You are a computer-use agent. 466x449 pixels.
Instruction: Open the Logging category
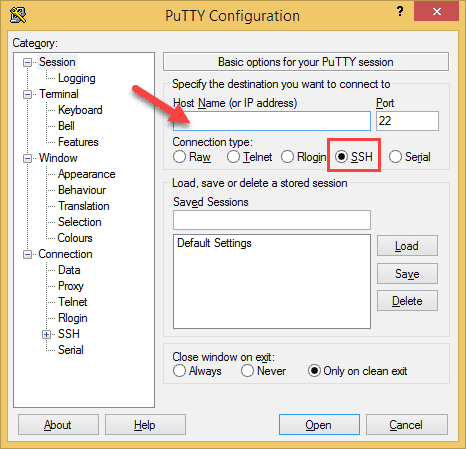click(x=77, y=78)
